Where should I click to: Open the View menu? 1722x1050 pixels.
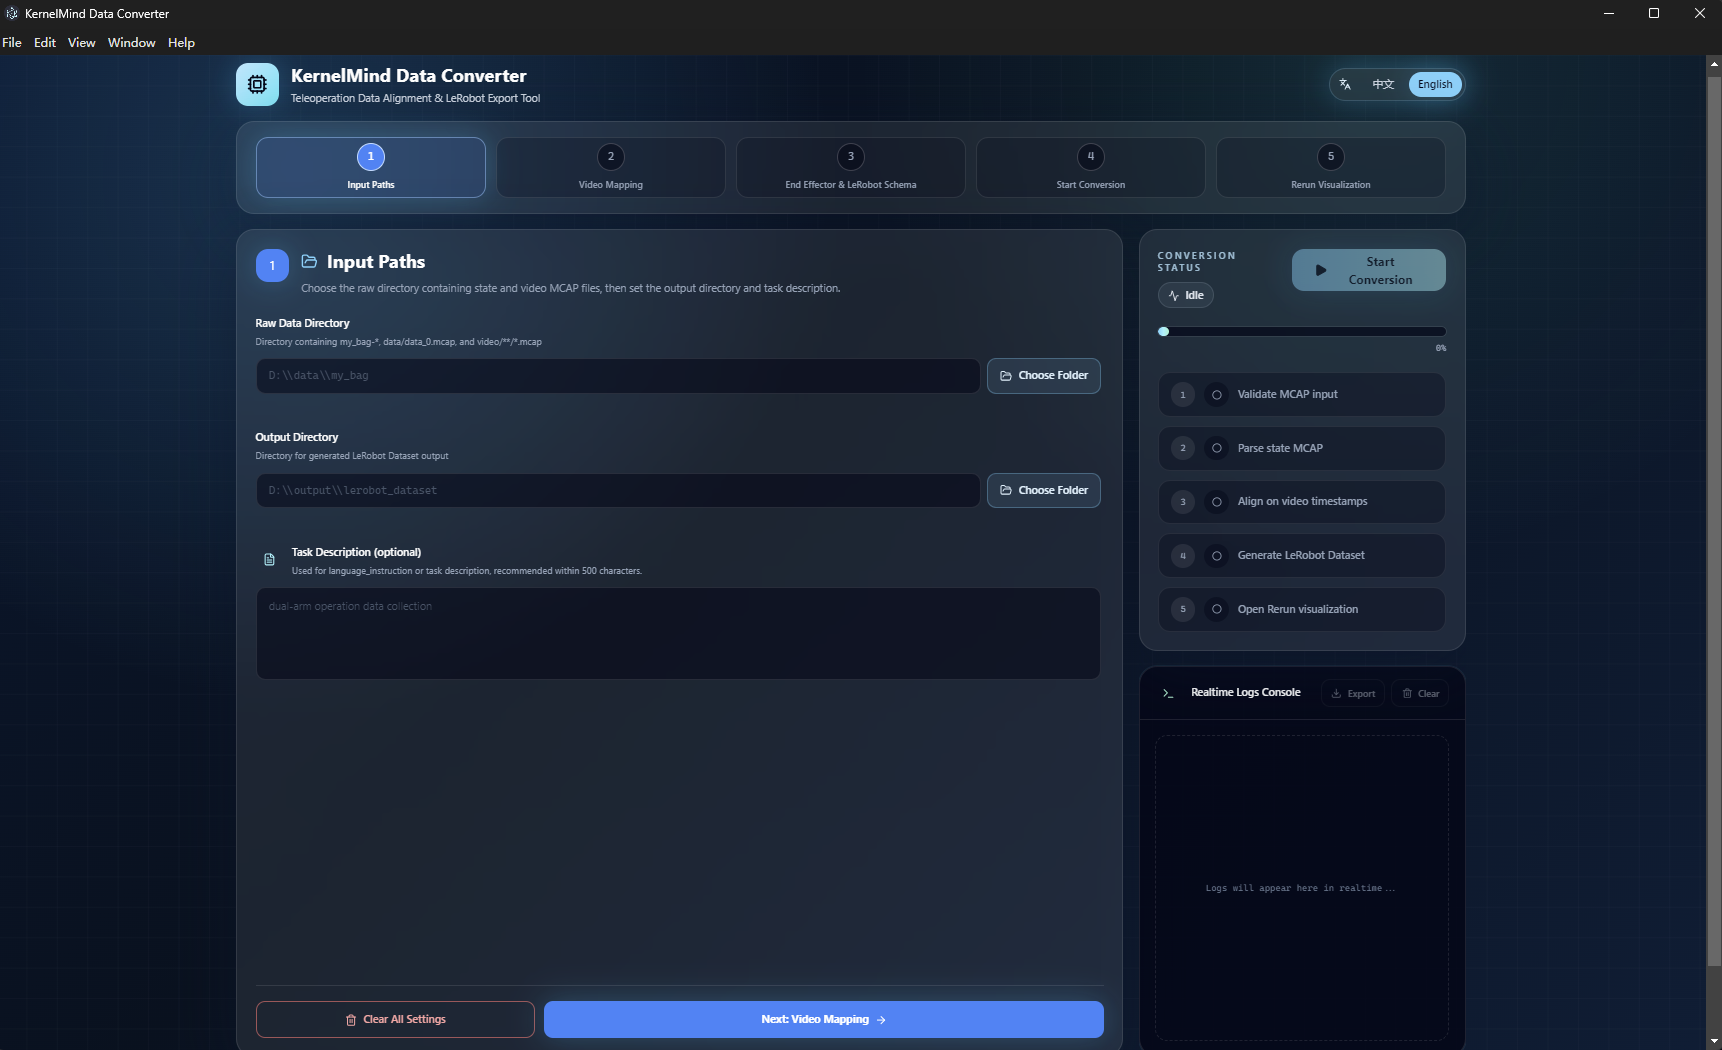(82, 42)
